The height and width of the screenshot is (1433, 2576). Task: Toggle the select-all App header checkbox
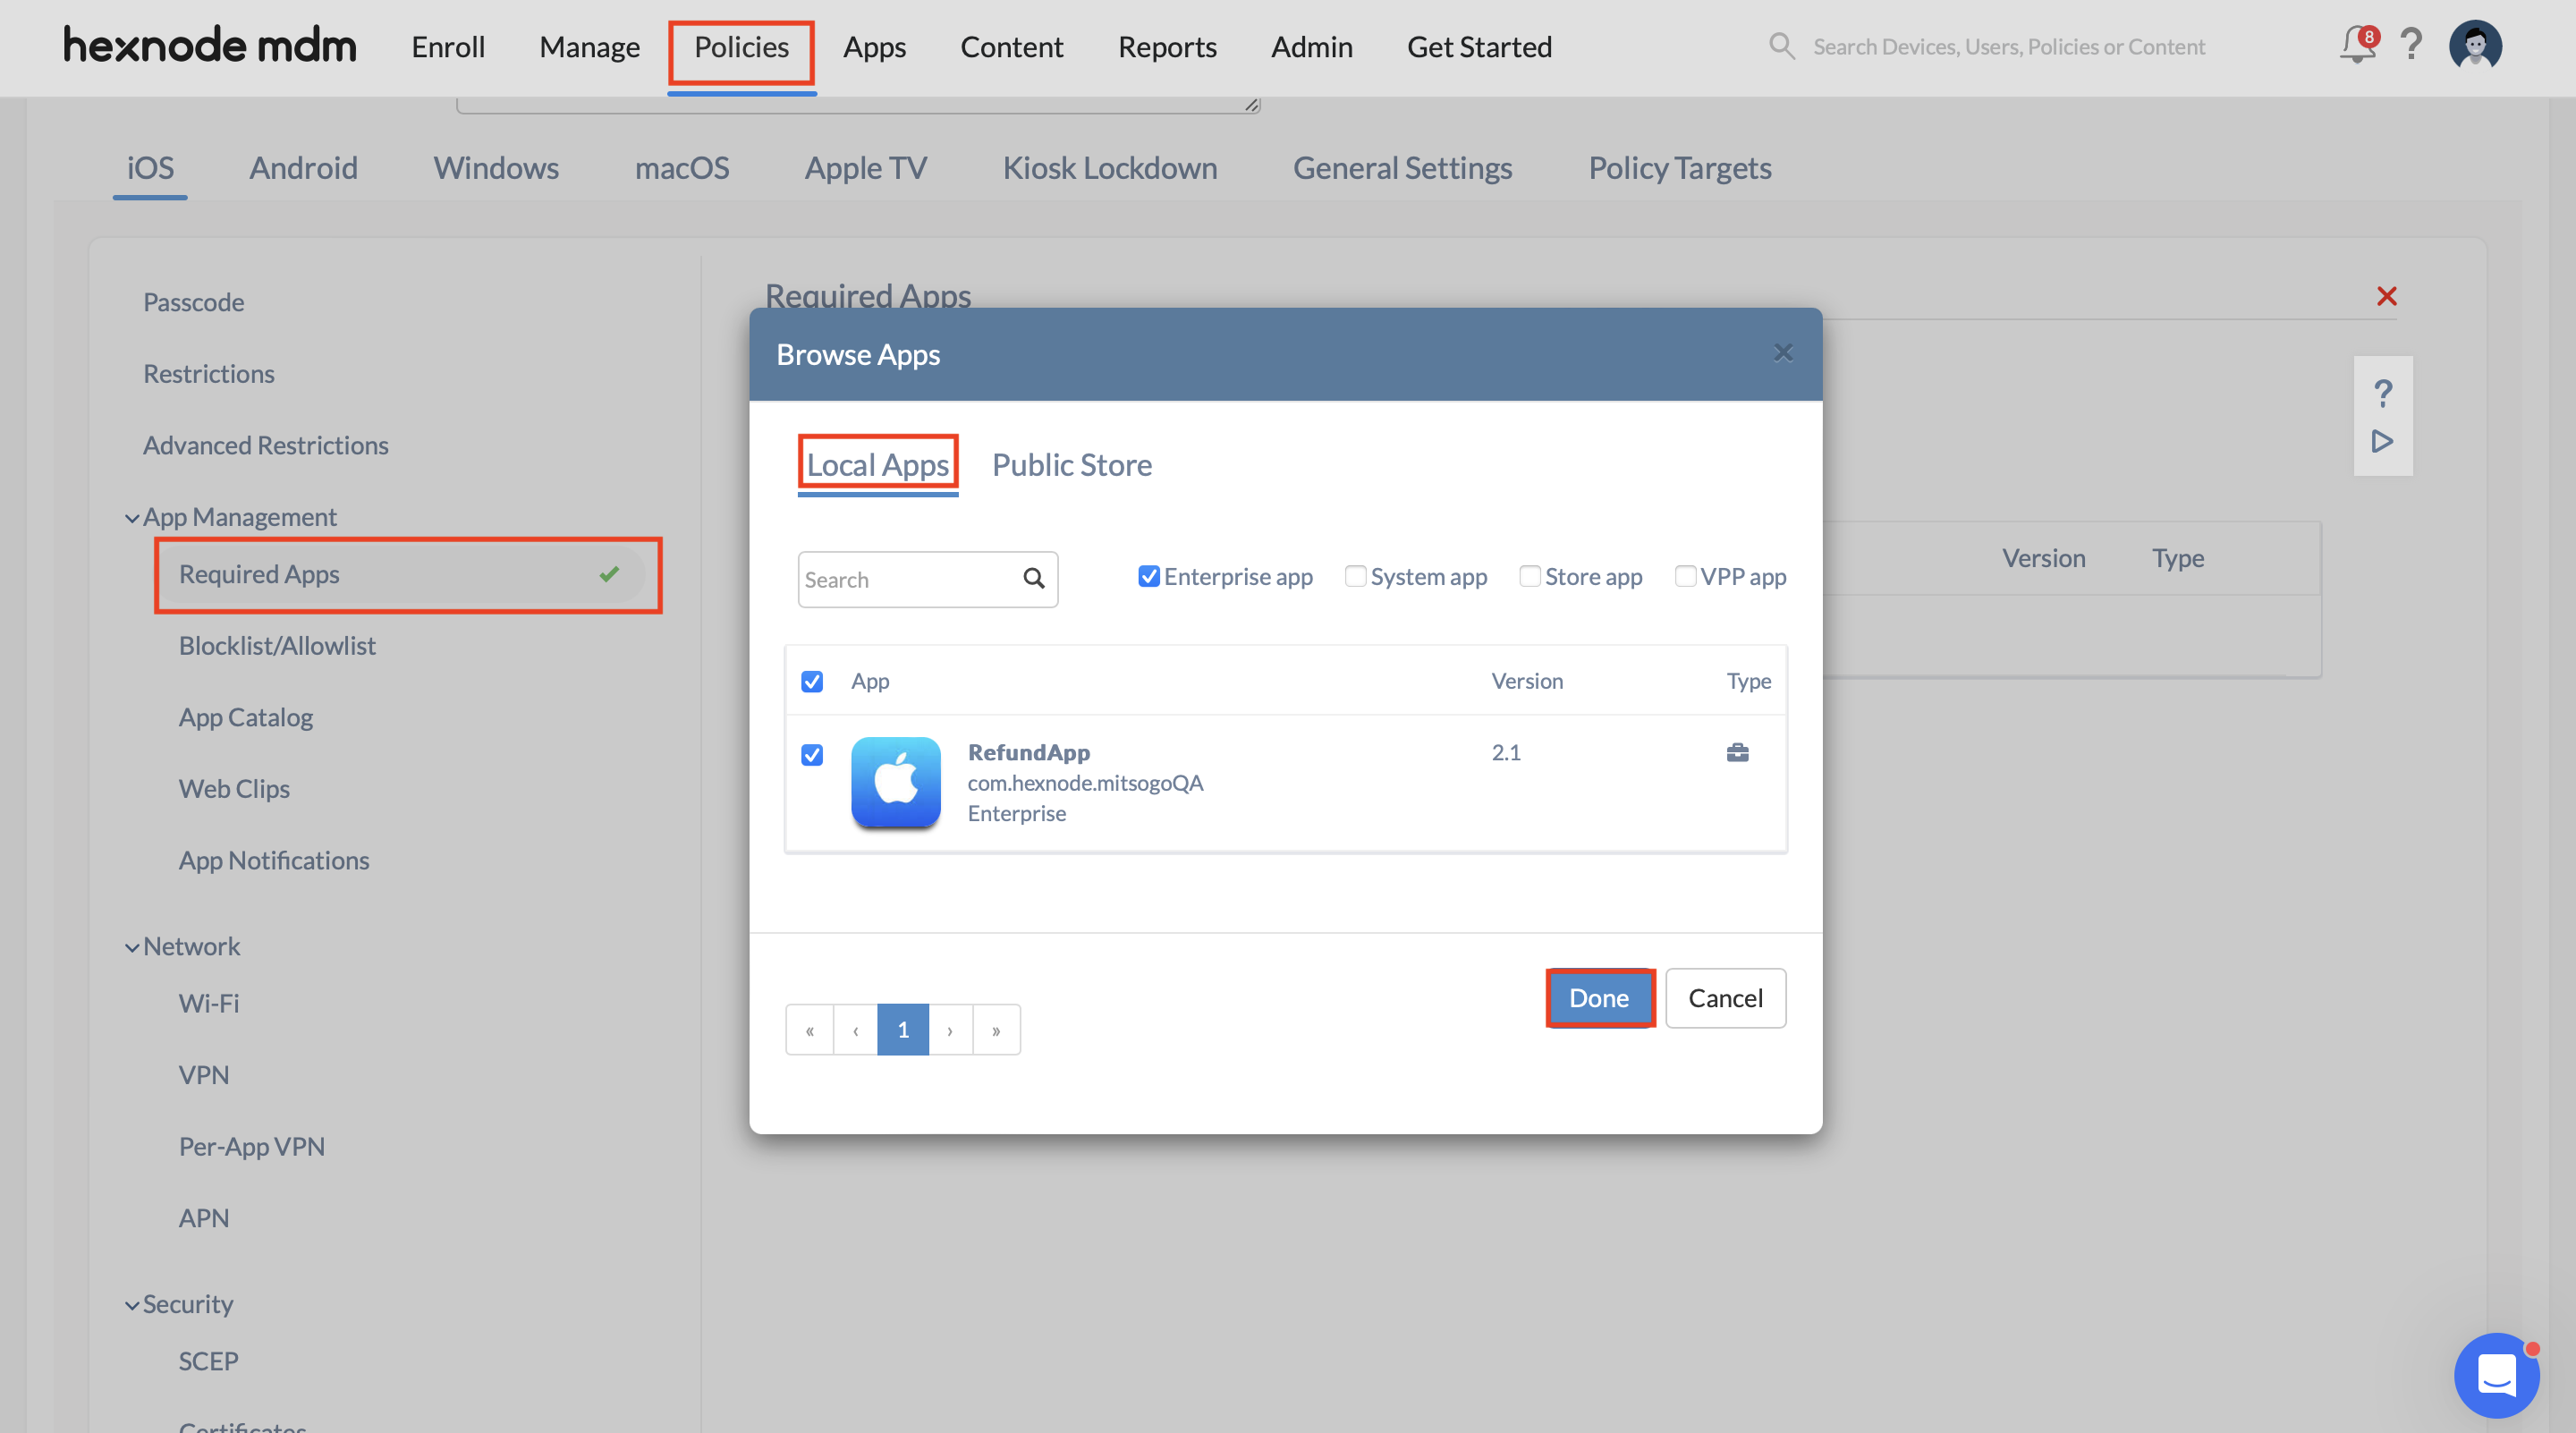pyautogui.click(x=812, y=681)
